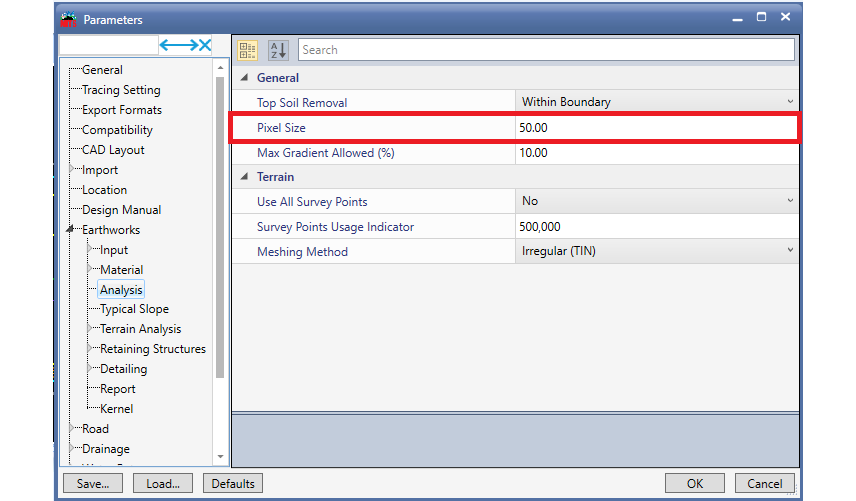
Task: Click Max Gradient Allowed (%) label
Action: pos(326,153)
